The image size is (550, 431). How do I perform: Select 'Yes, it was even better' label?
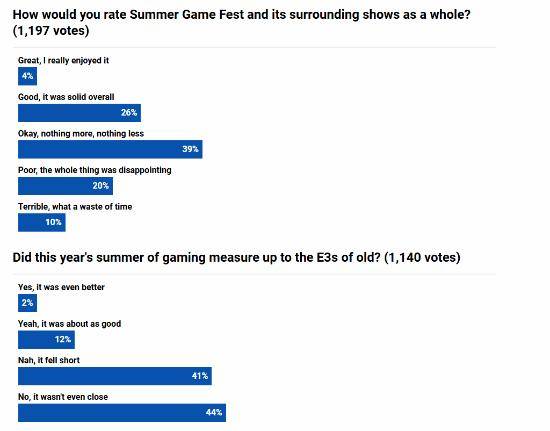tap(61, 287)
